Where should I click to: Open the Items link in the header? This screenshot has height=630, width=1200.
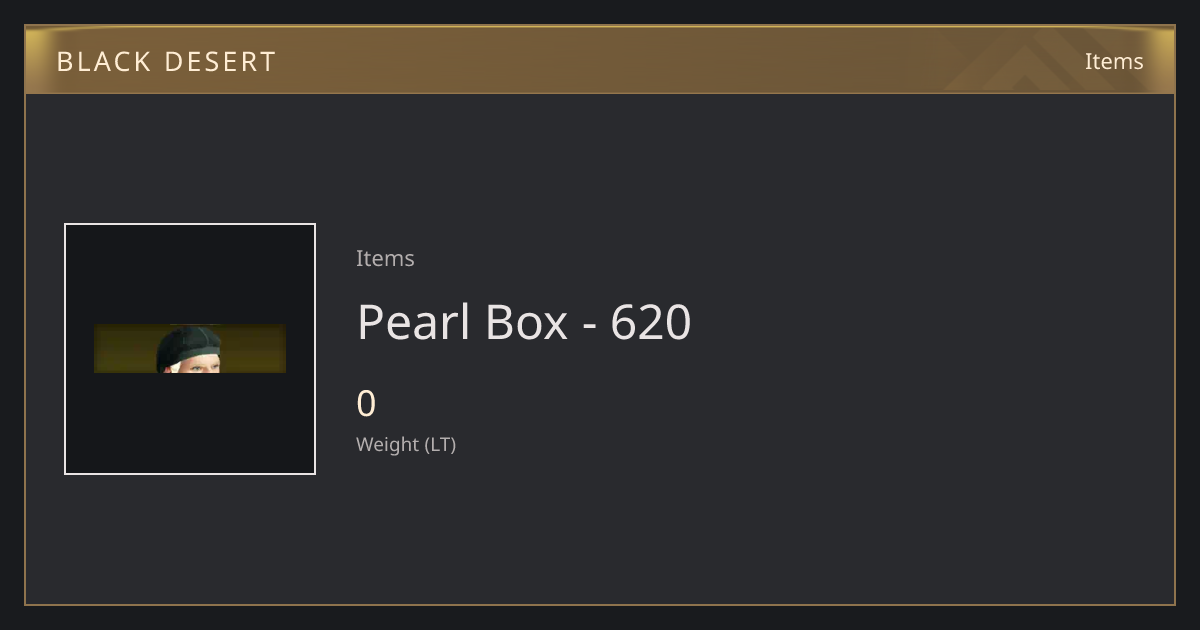click(1114, 61)
